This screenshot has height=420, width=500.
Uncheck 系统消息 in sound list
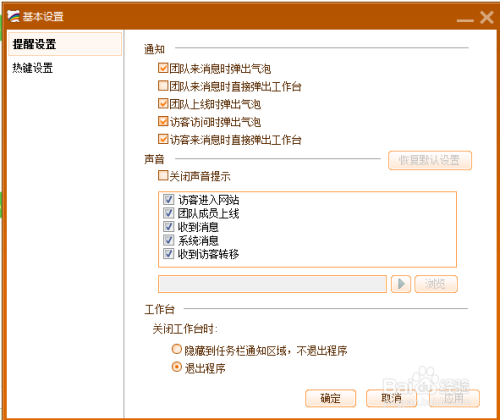(x=168, y=240)
